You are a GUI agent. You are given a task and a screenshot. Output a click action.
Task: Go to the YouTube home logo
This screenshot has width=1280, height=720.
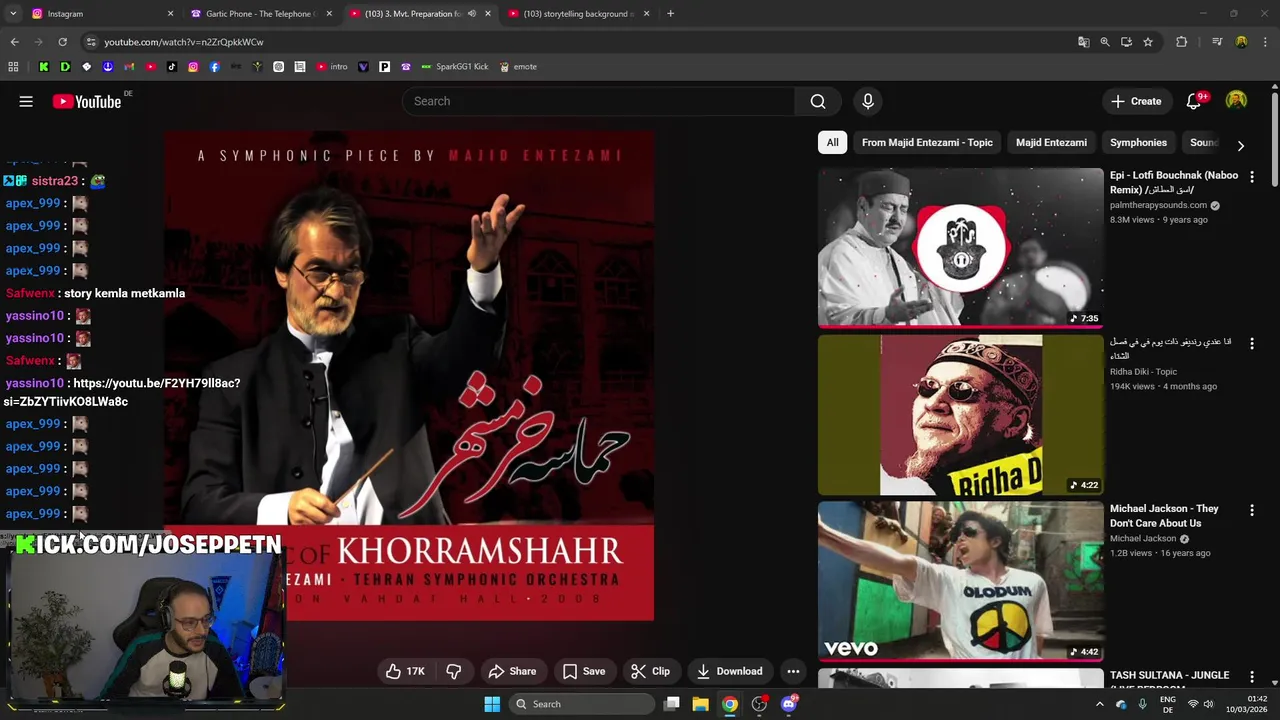point(86,101)
